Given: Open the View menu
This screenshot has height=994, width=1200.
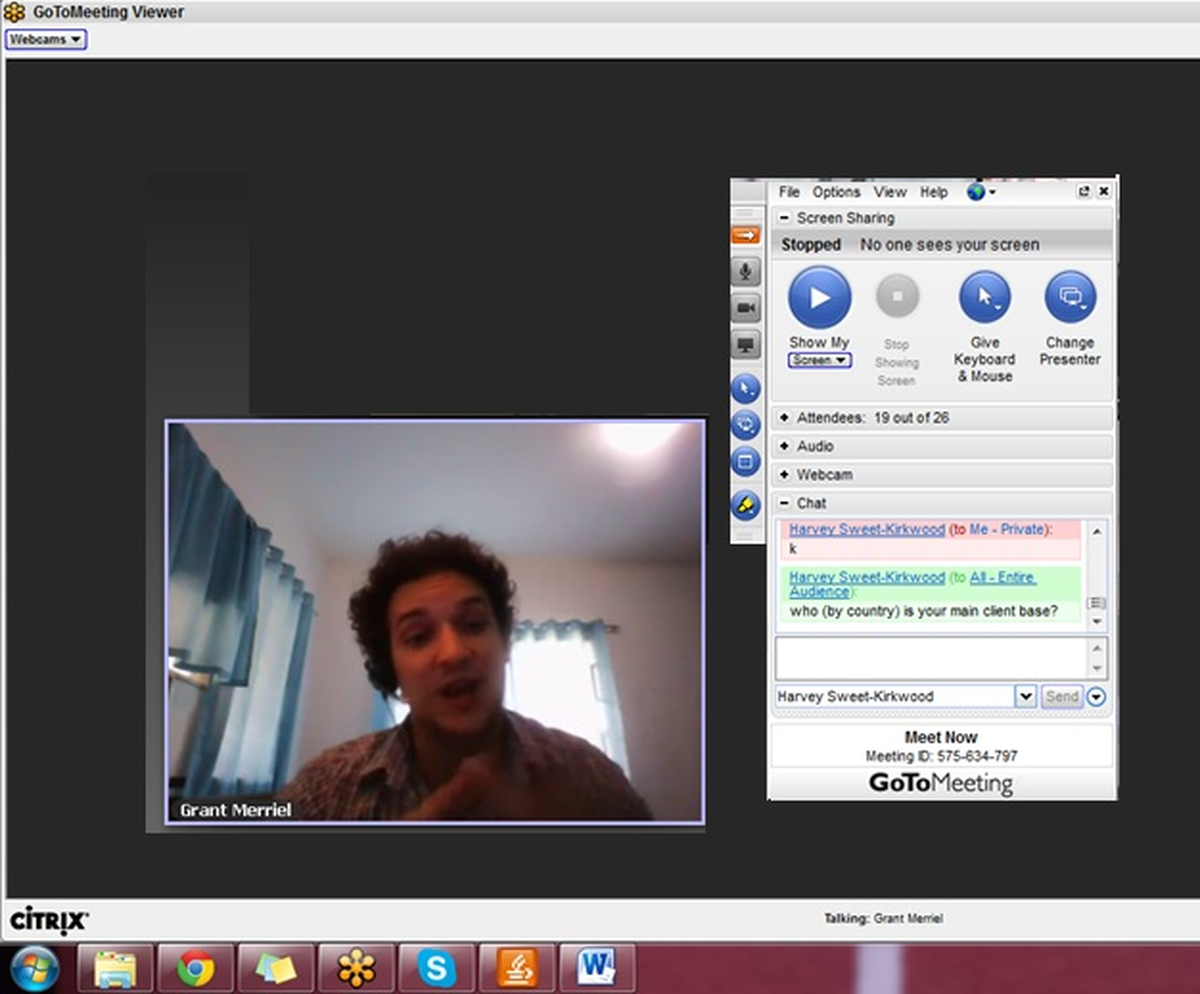Looking at the screenshot, I should (889, 192).
